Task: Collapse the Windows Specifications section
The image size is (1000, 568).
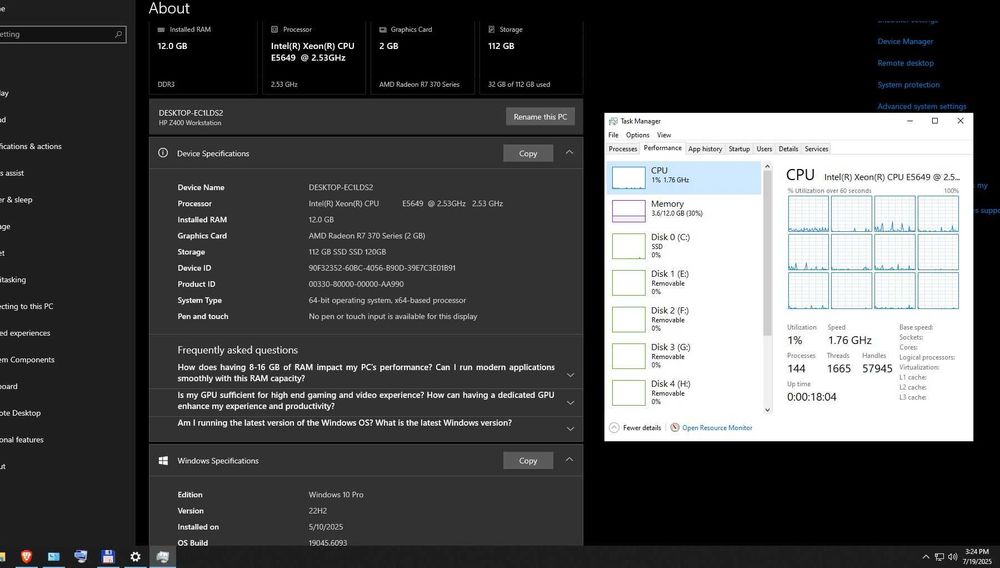Action: click(x=570, y=460)
